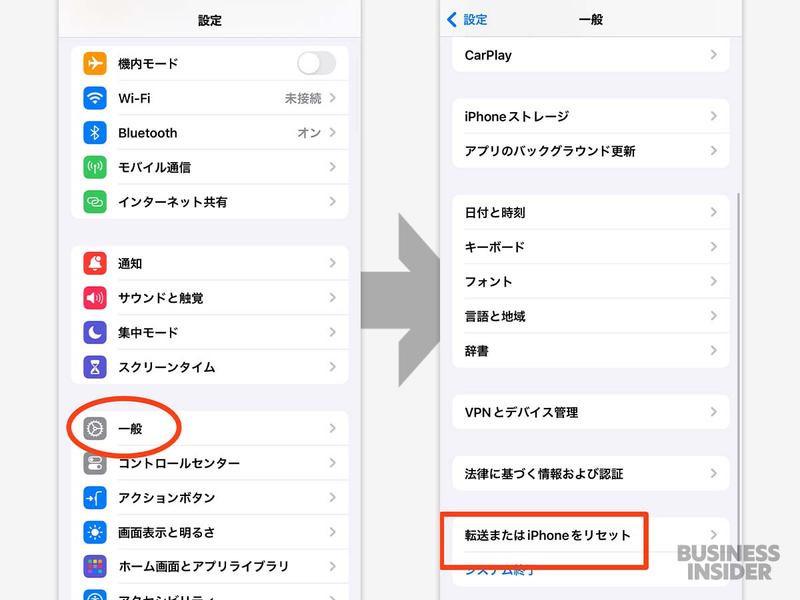Open chevron on CarPlay row
Image resolution: width=800 pixels, height=600 pixels.
[714, 55]
